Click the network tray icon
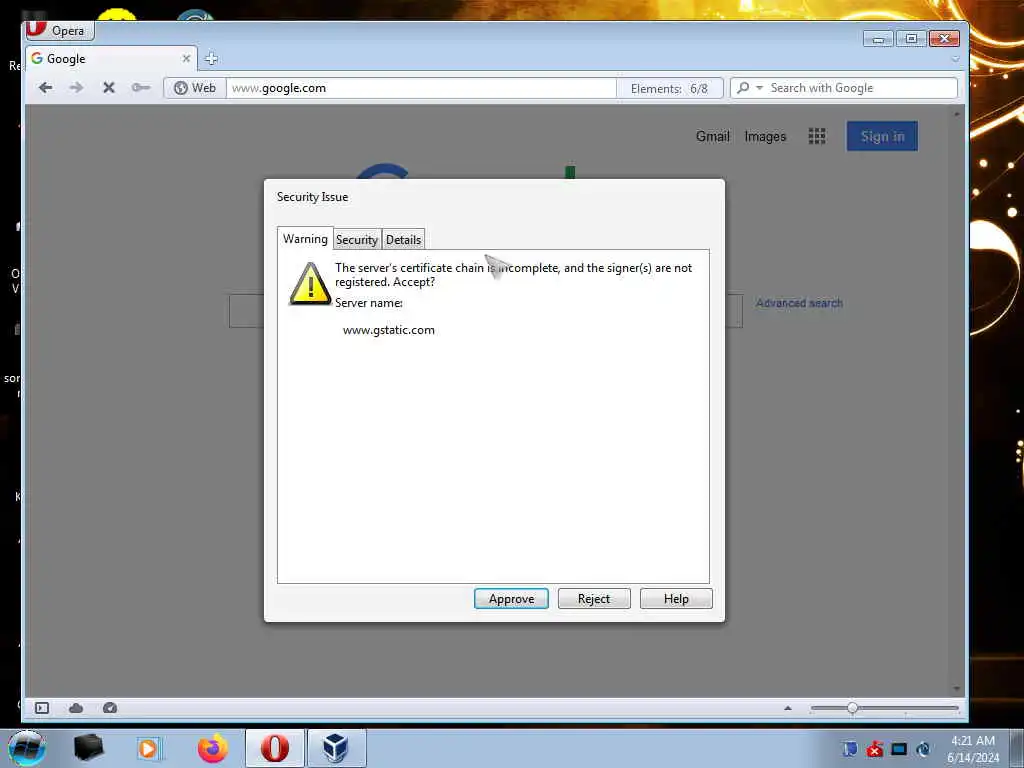Image resolution: width=1024 pixels, height=768 pixels. click(x=923, y=749)
